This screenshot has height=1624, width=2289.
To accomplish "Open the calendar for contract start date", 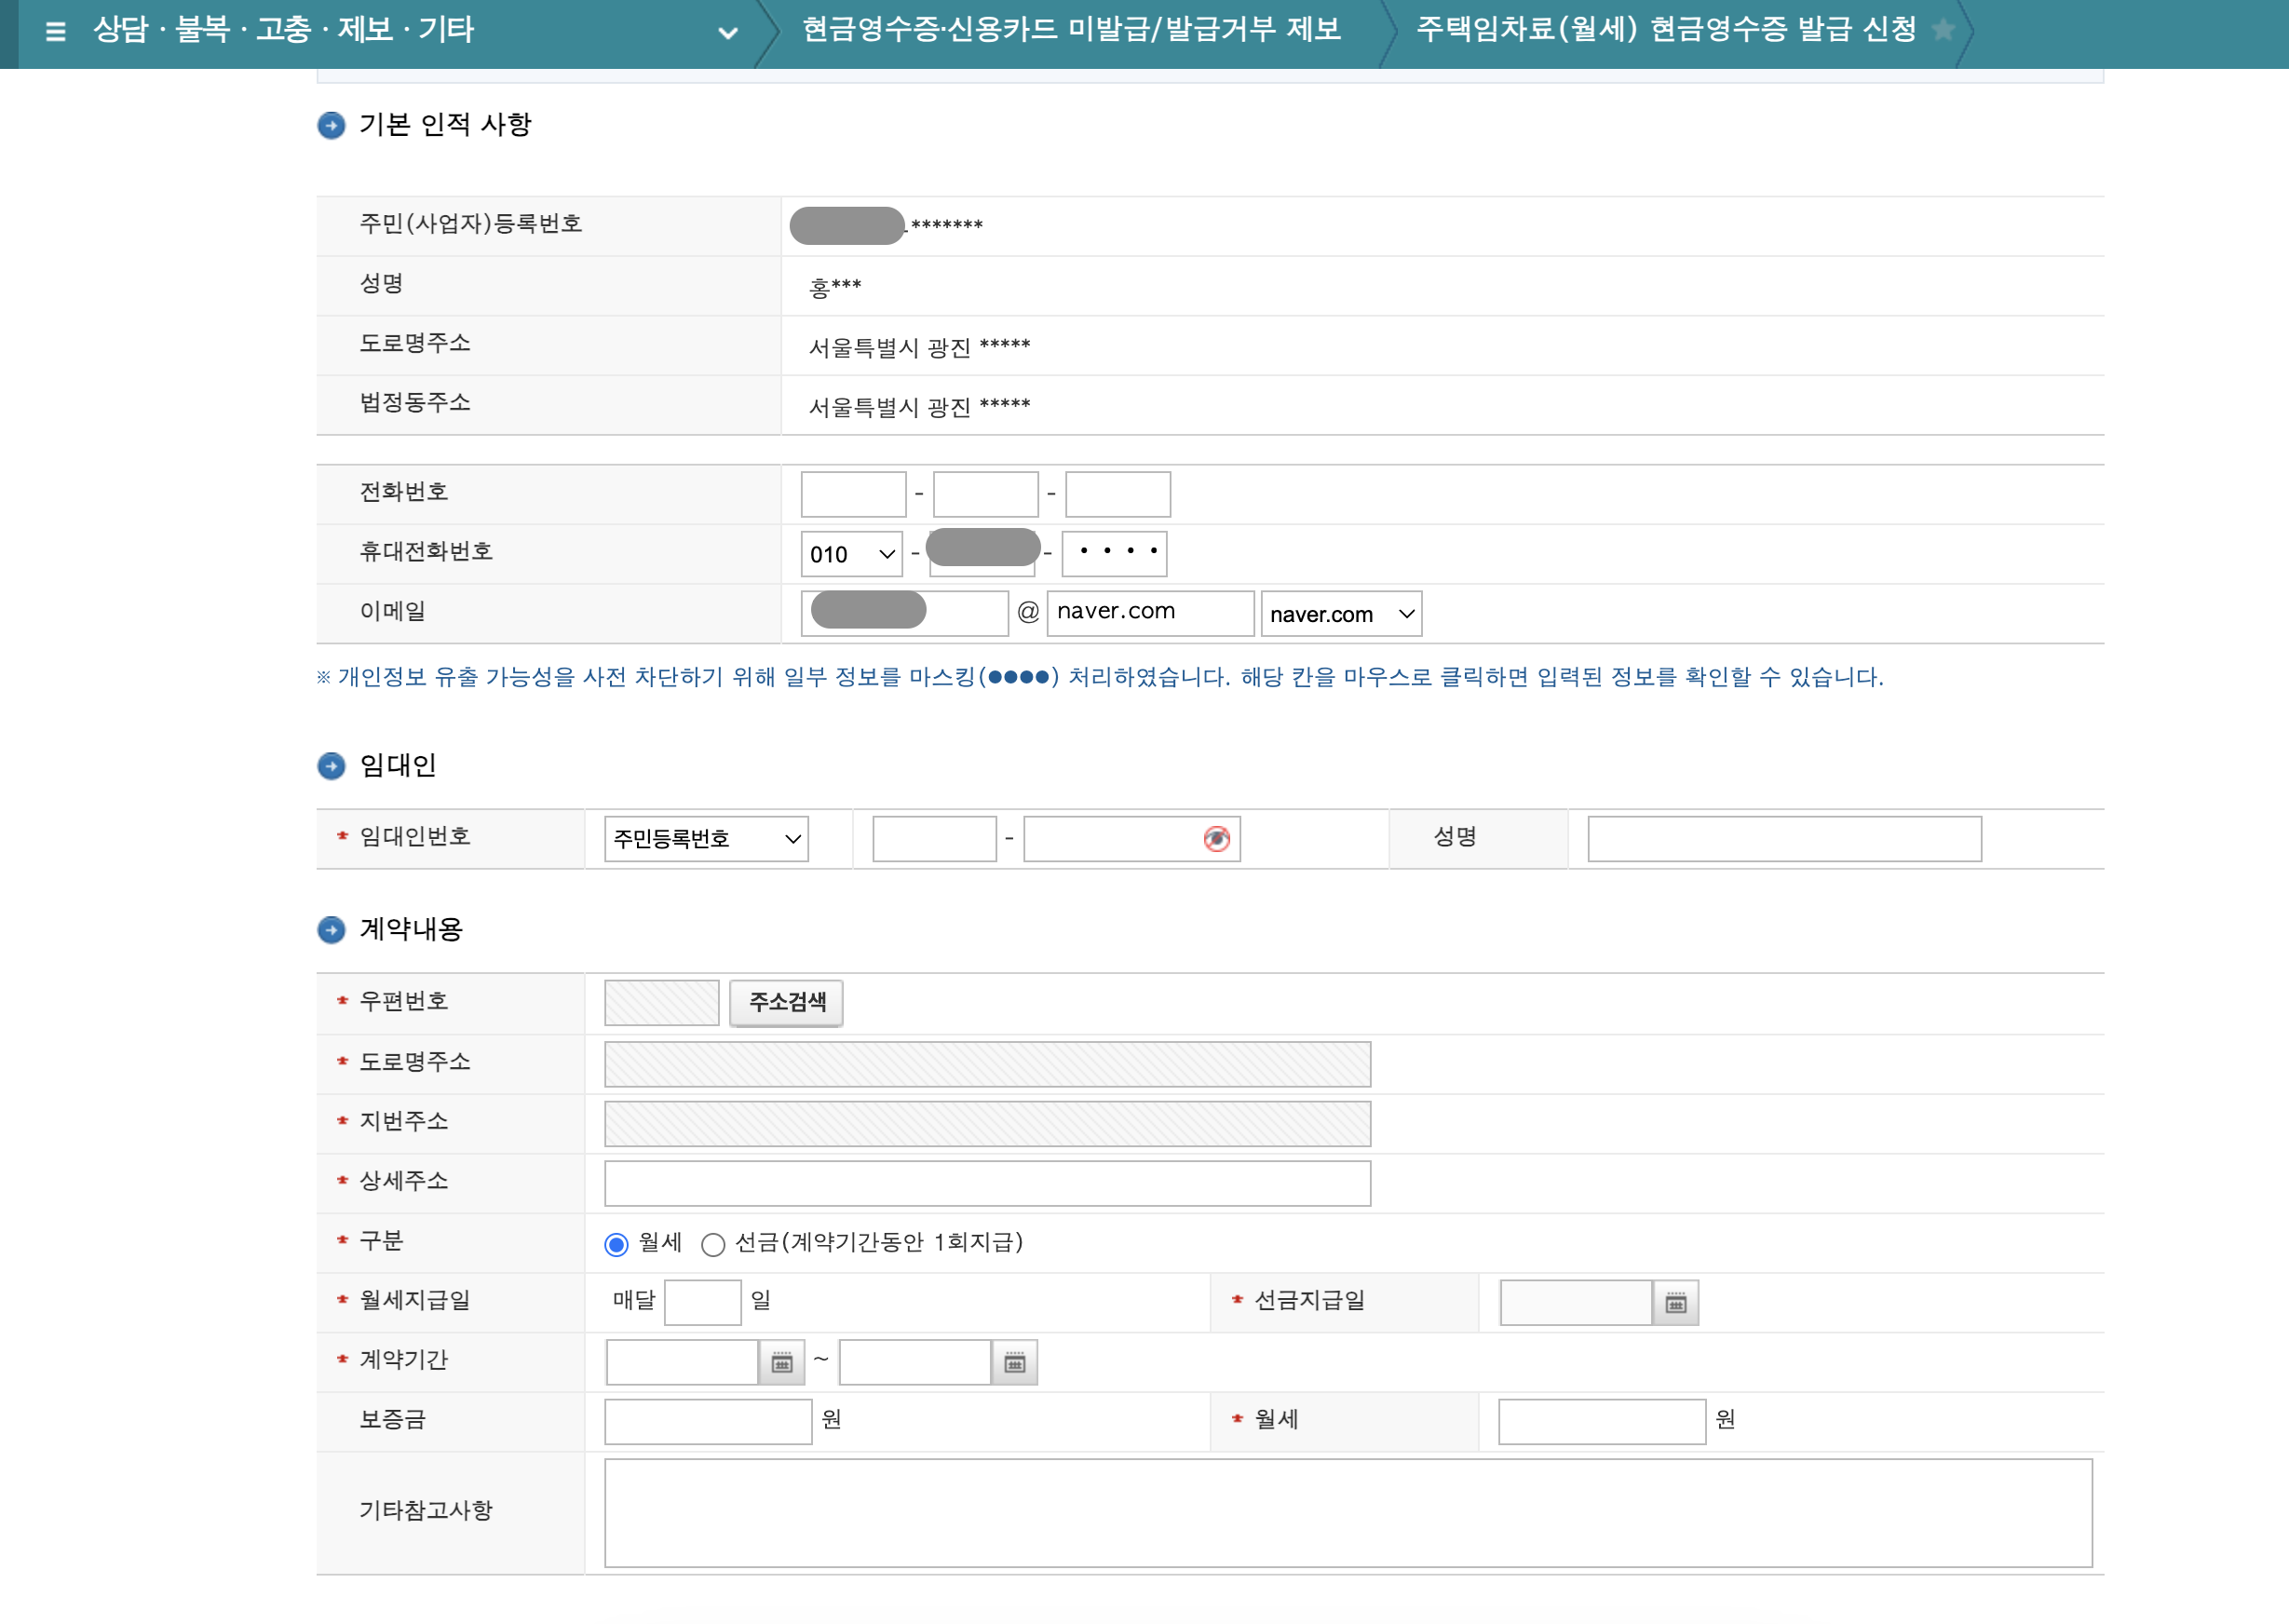I will [784, 1361].
